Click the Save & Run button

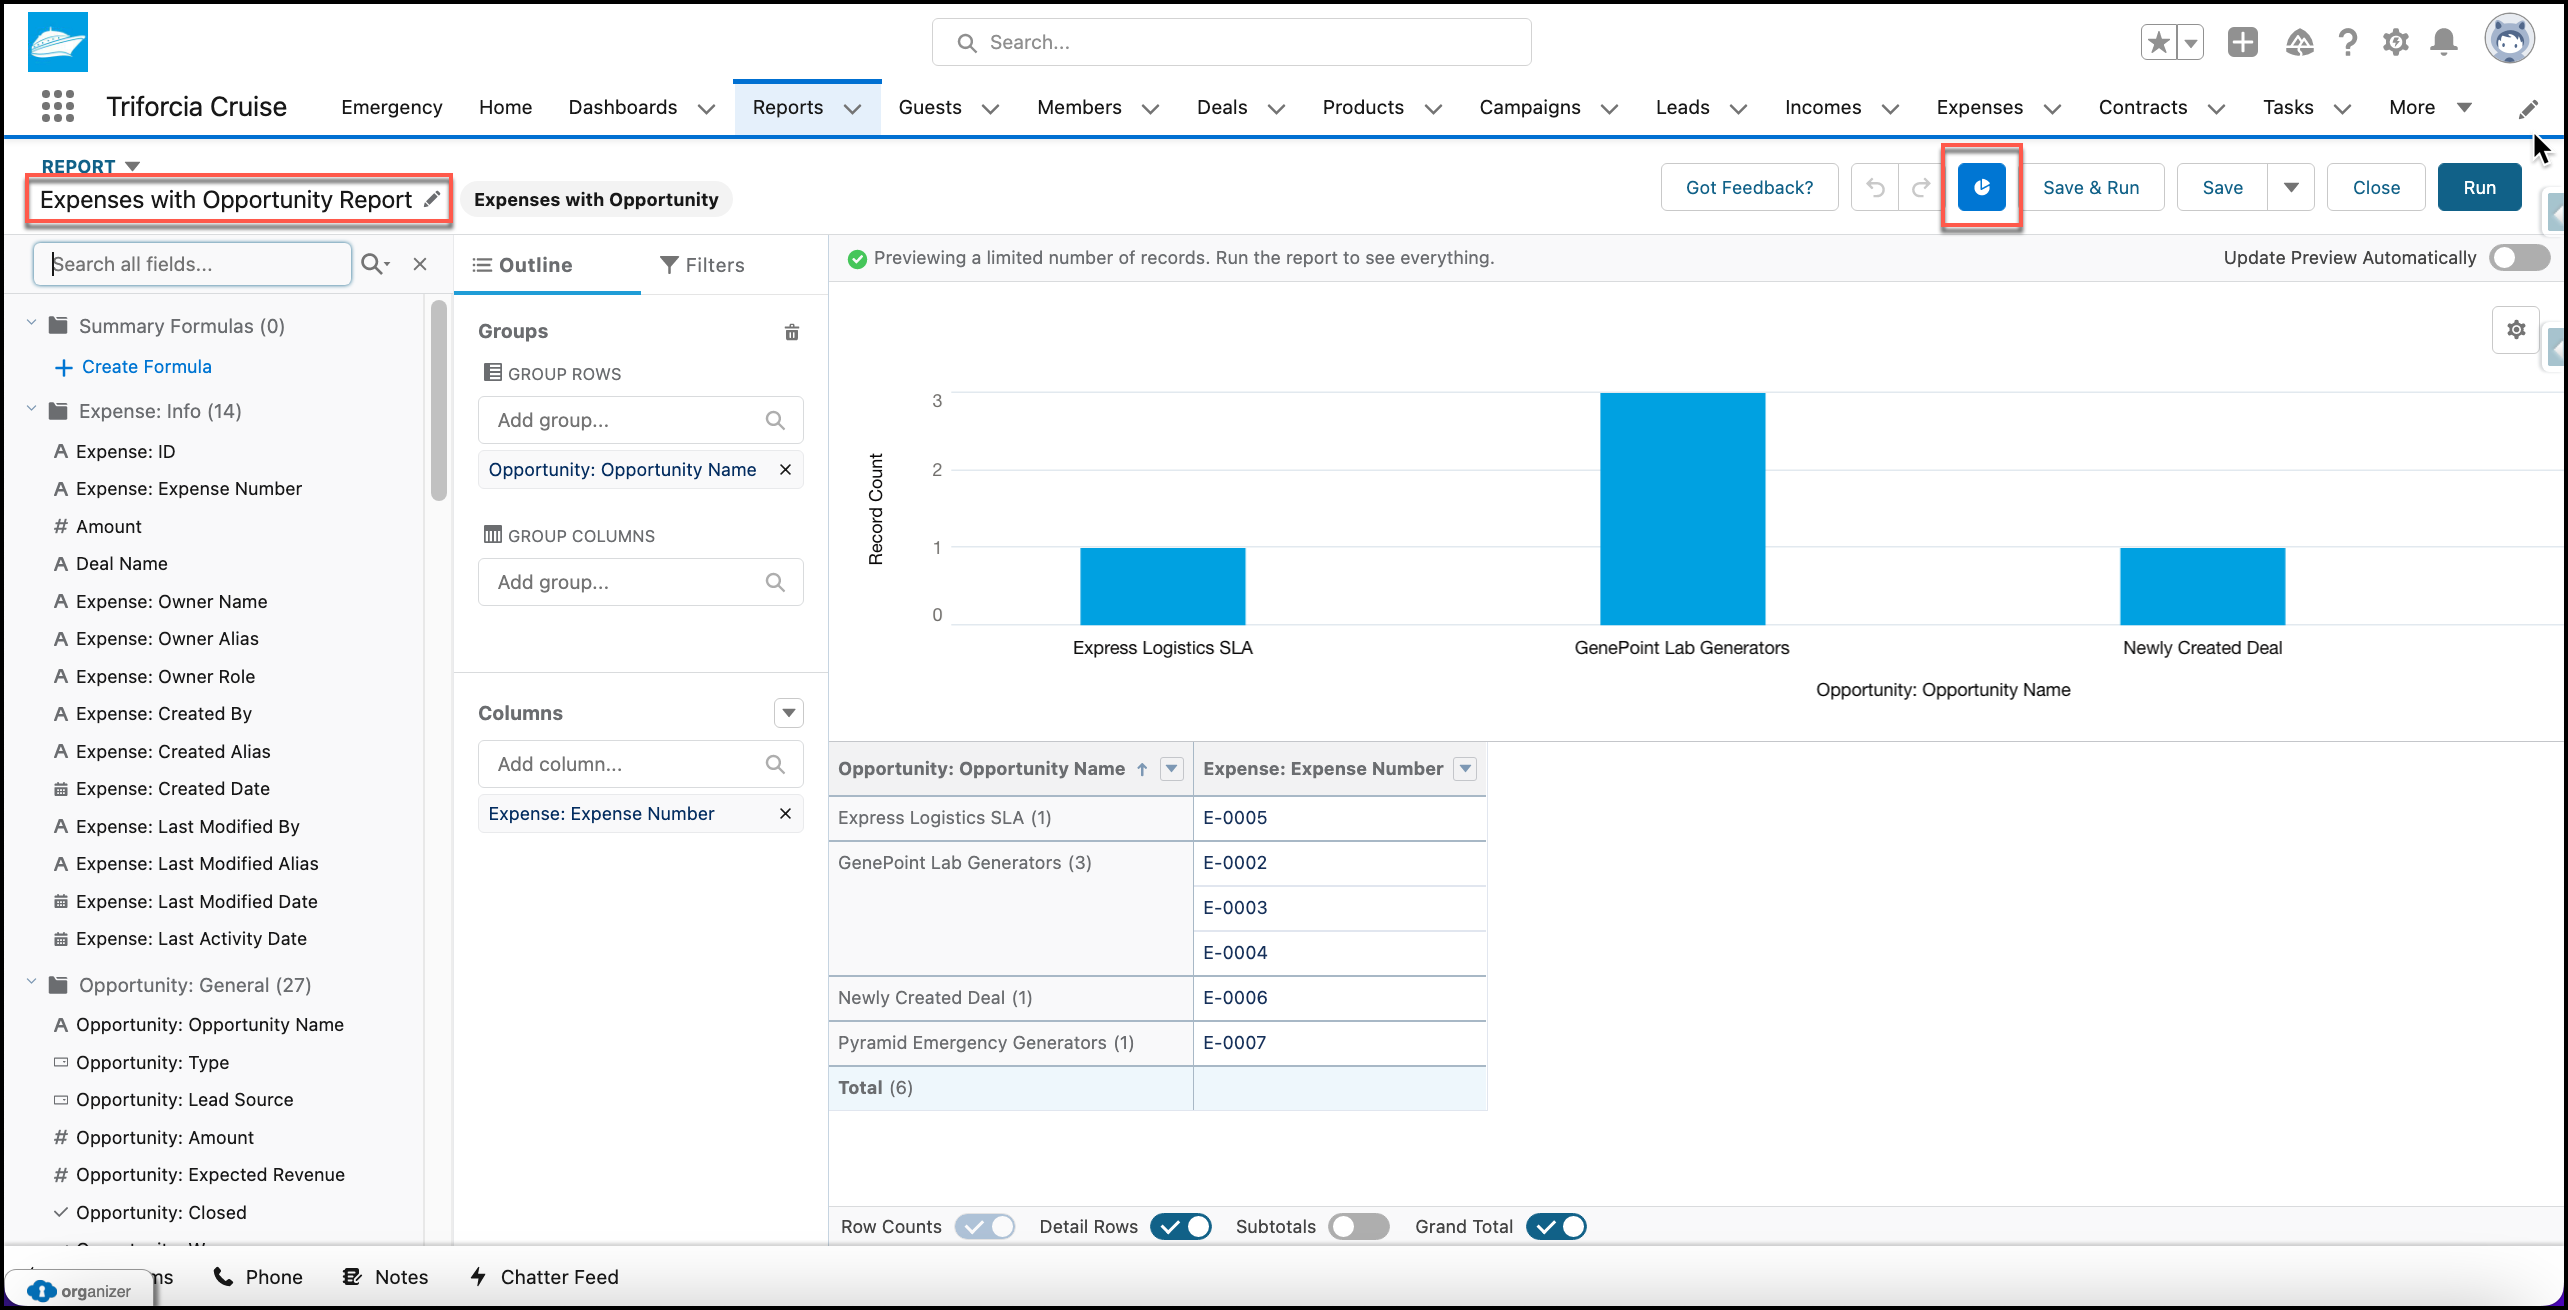click(2091, 187)
